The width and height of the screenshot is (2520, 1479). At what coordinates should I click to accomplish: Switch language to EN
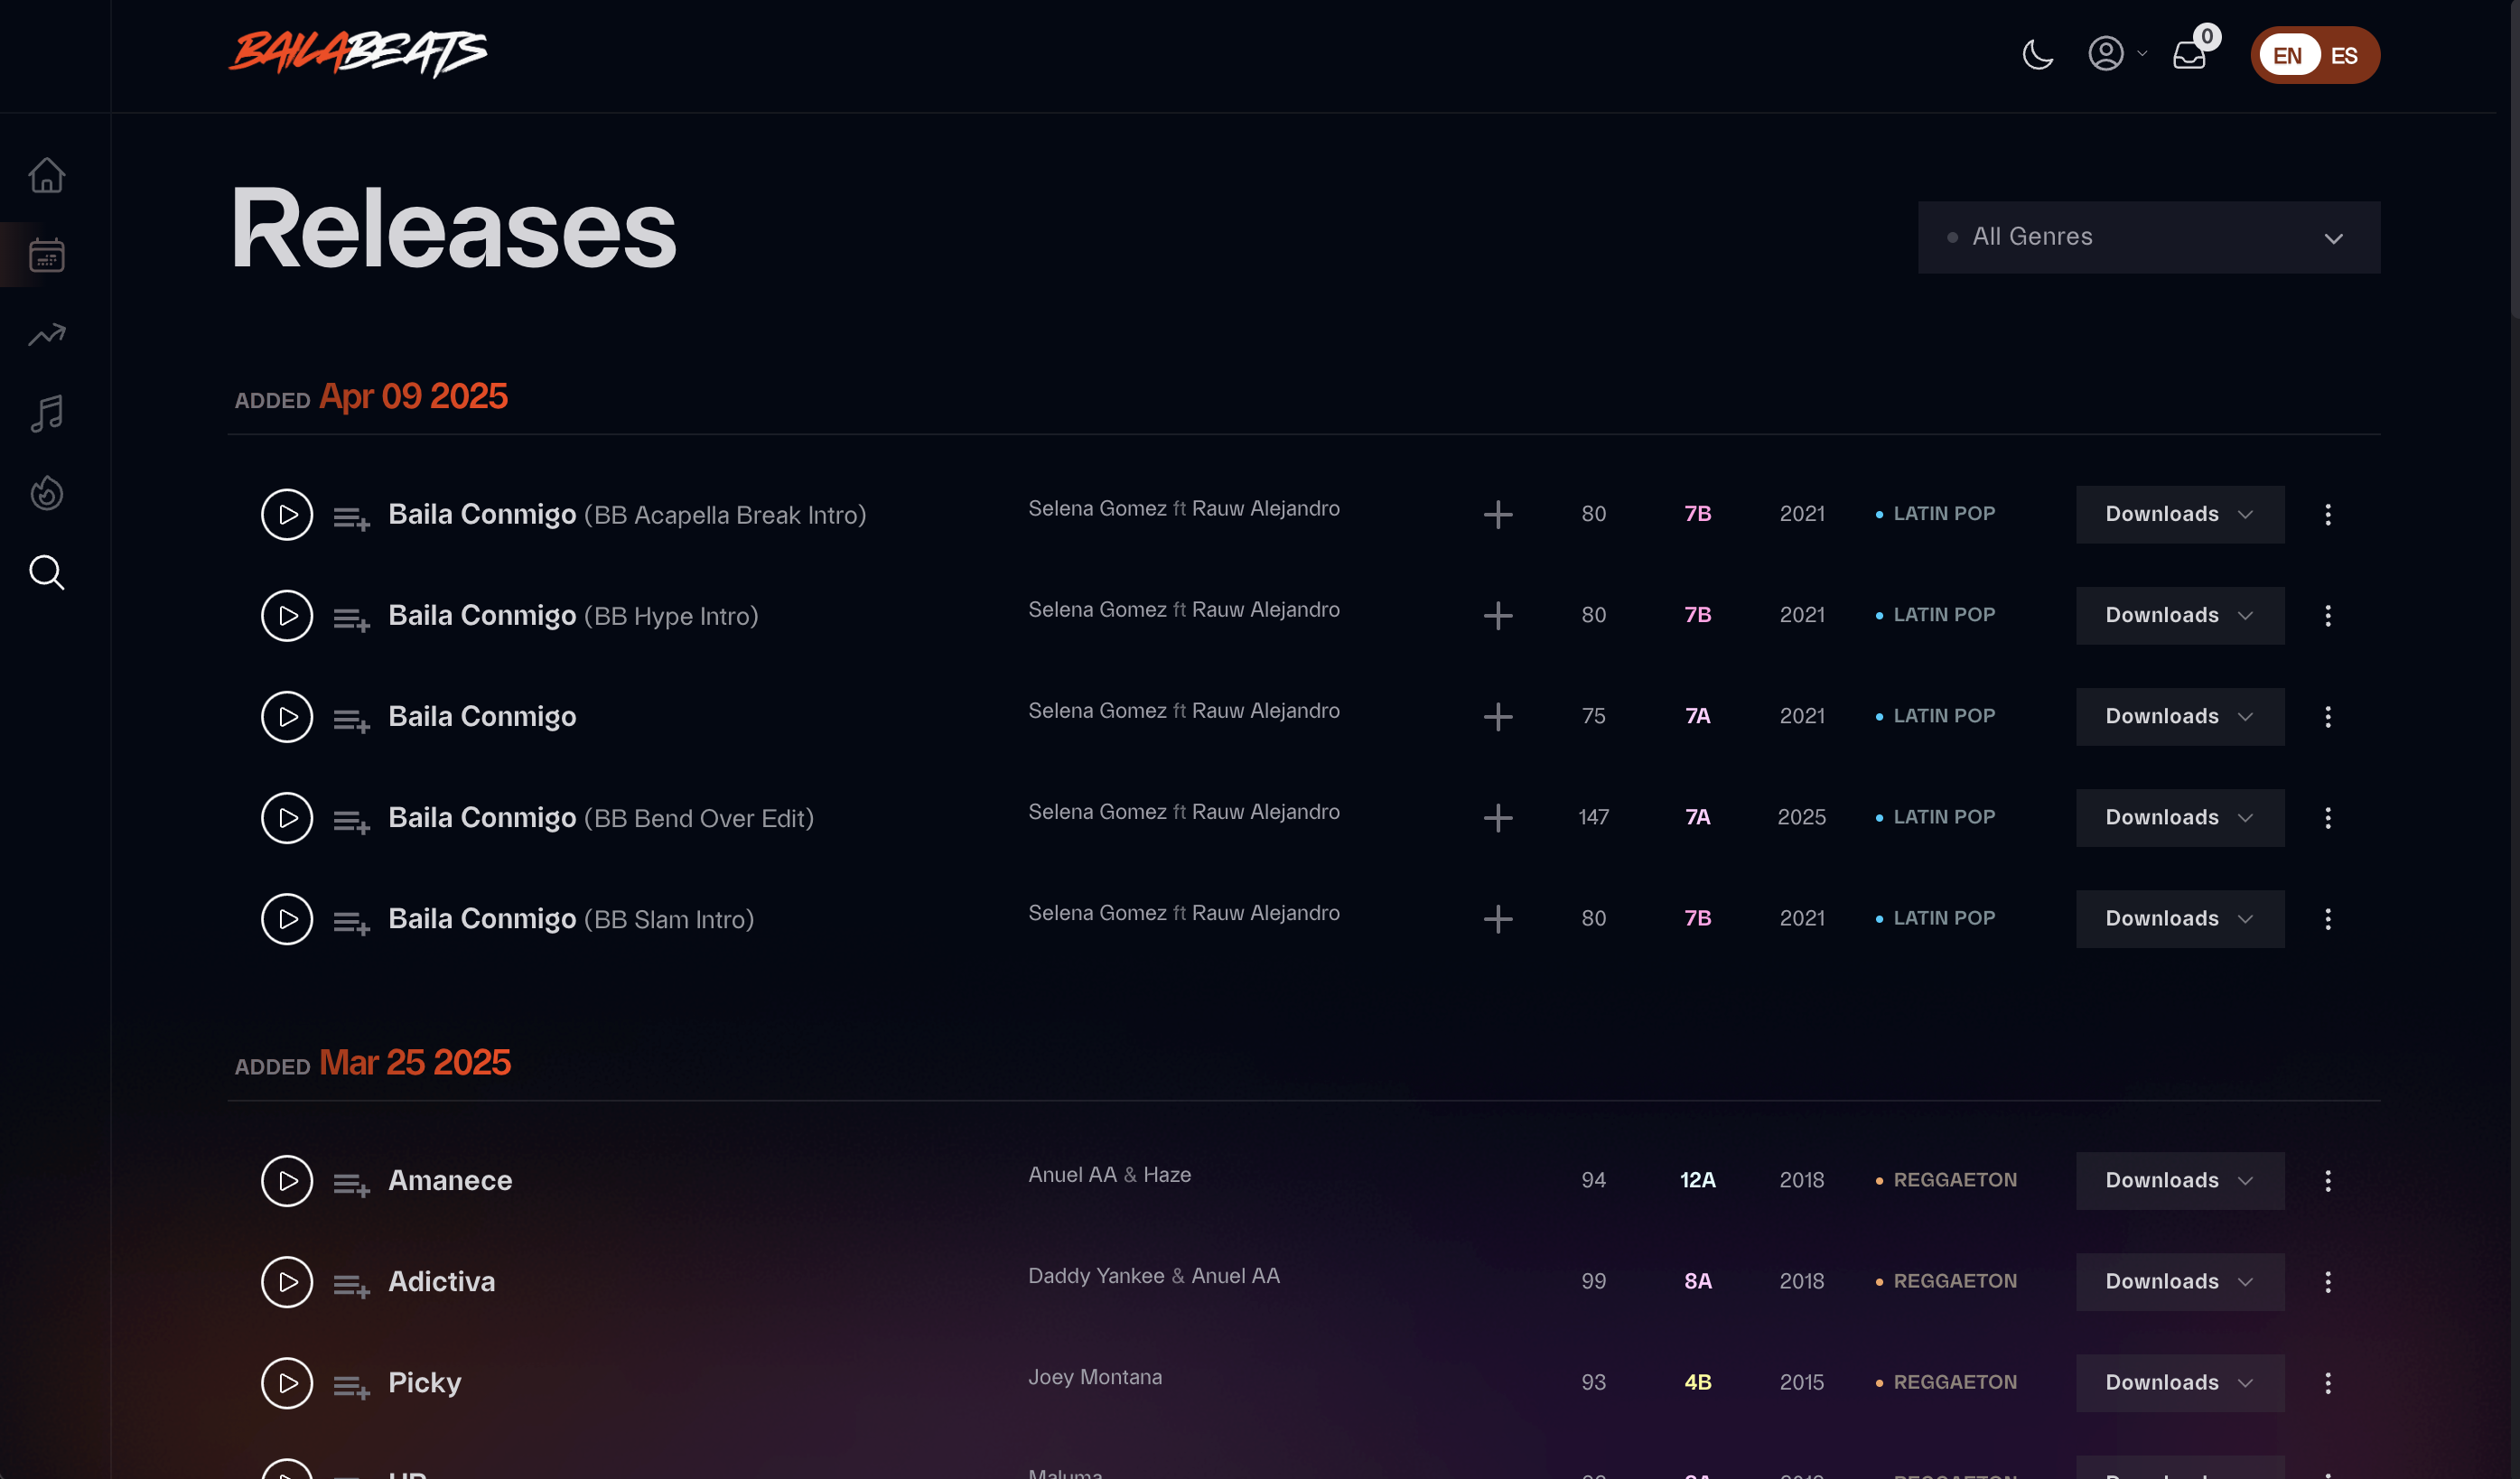point(2288,56)
